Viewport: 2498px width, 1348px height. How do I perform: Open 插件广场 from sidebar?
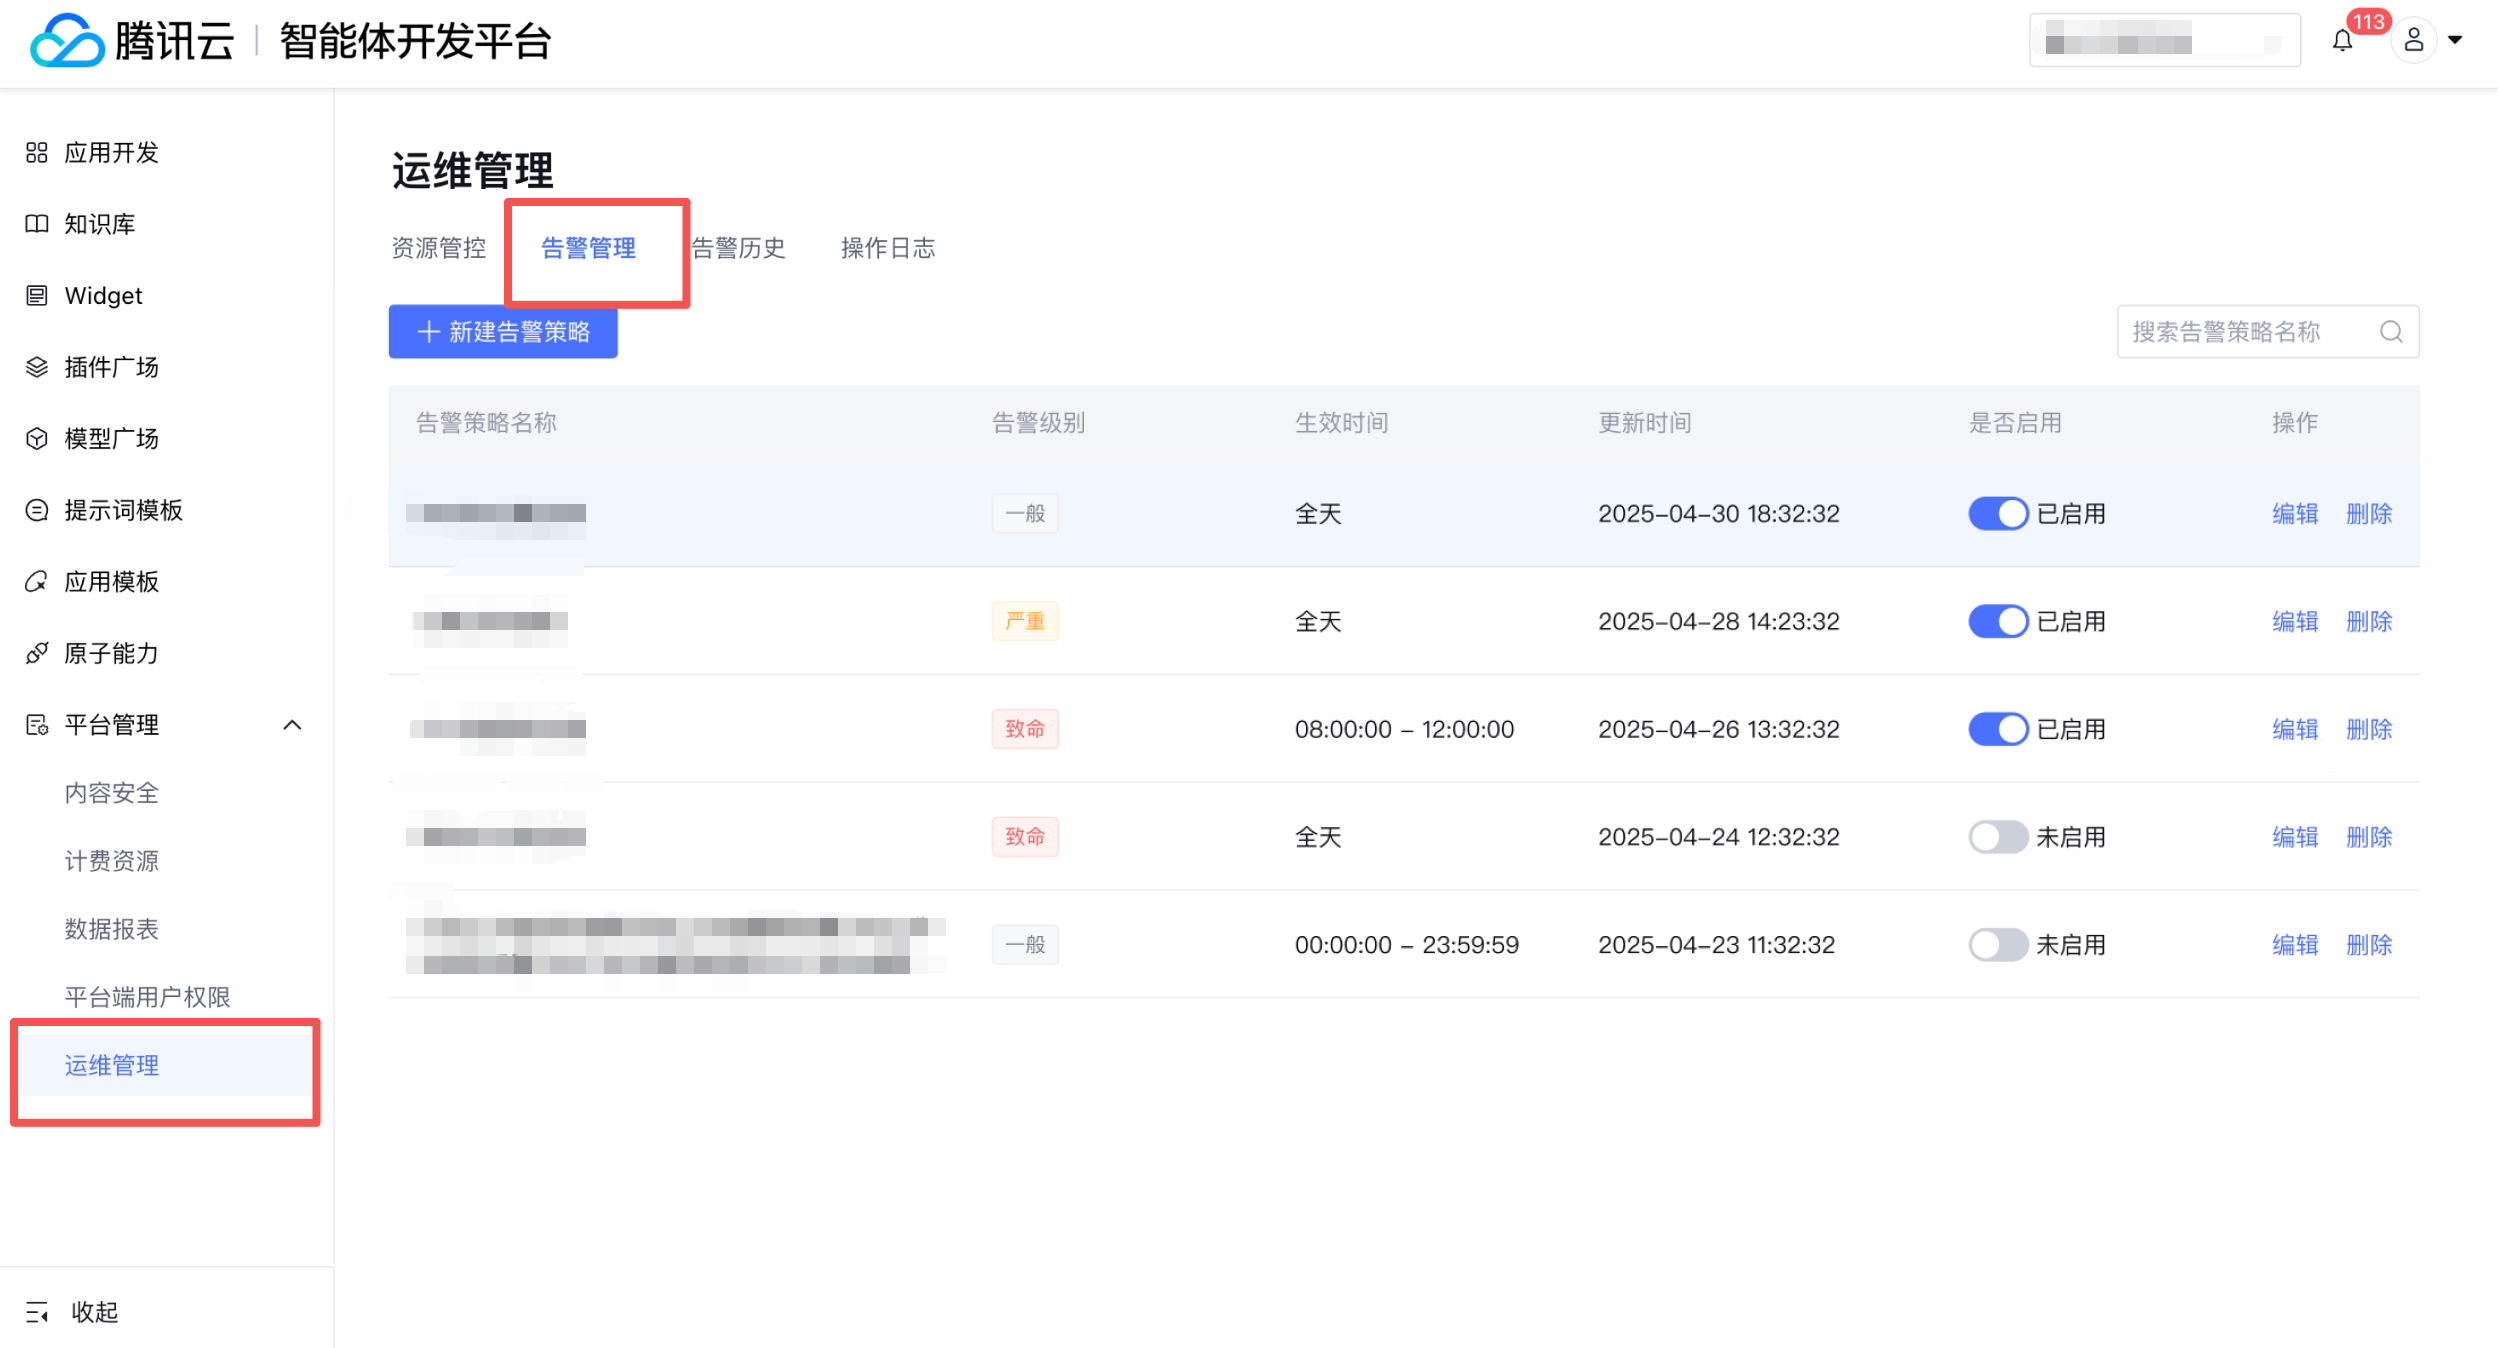tap(111, 367)
